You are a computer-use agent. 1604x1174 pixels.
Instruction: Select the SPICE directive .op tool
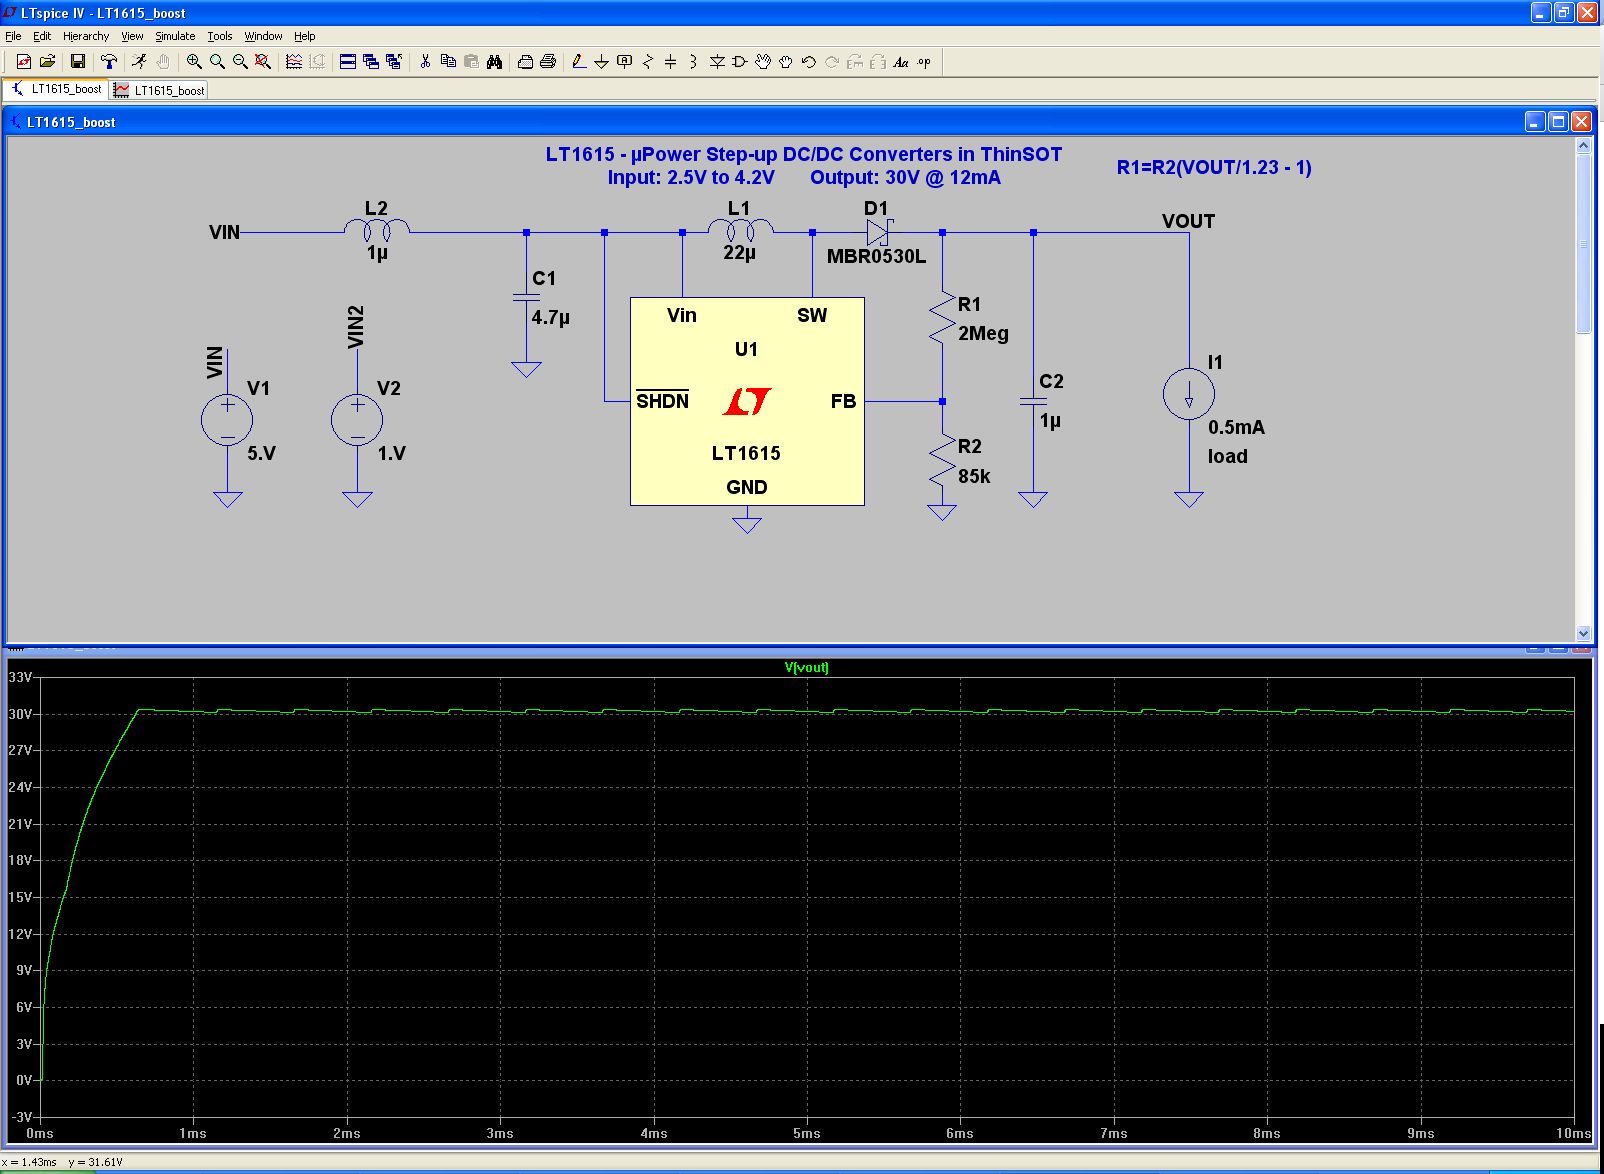(924, 62)
